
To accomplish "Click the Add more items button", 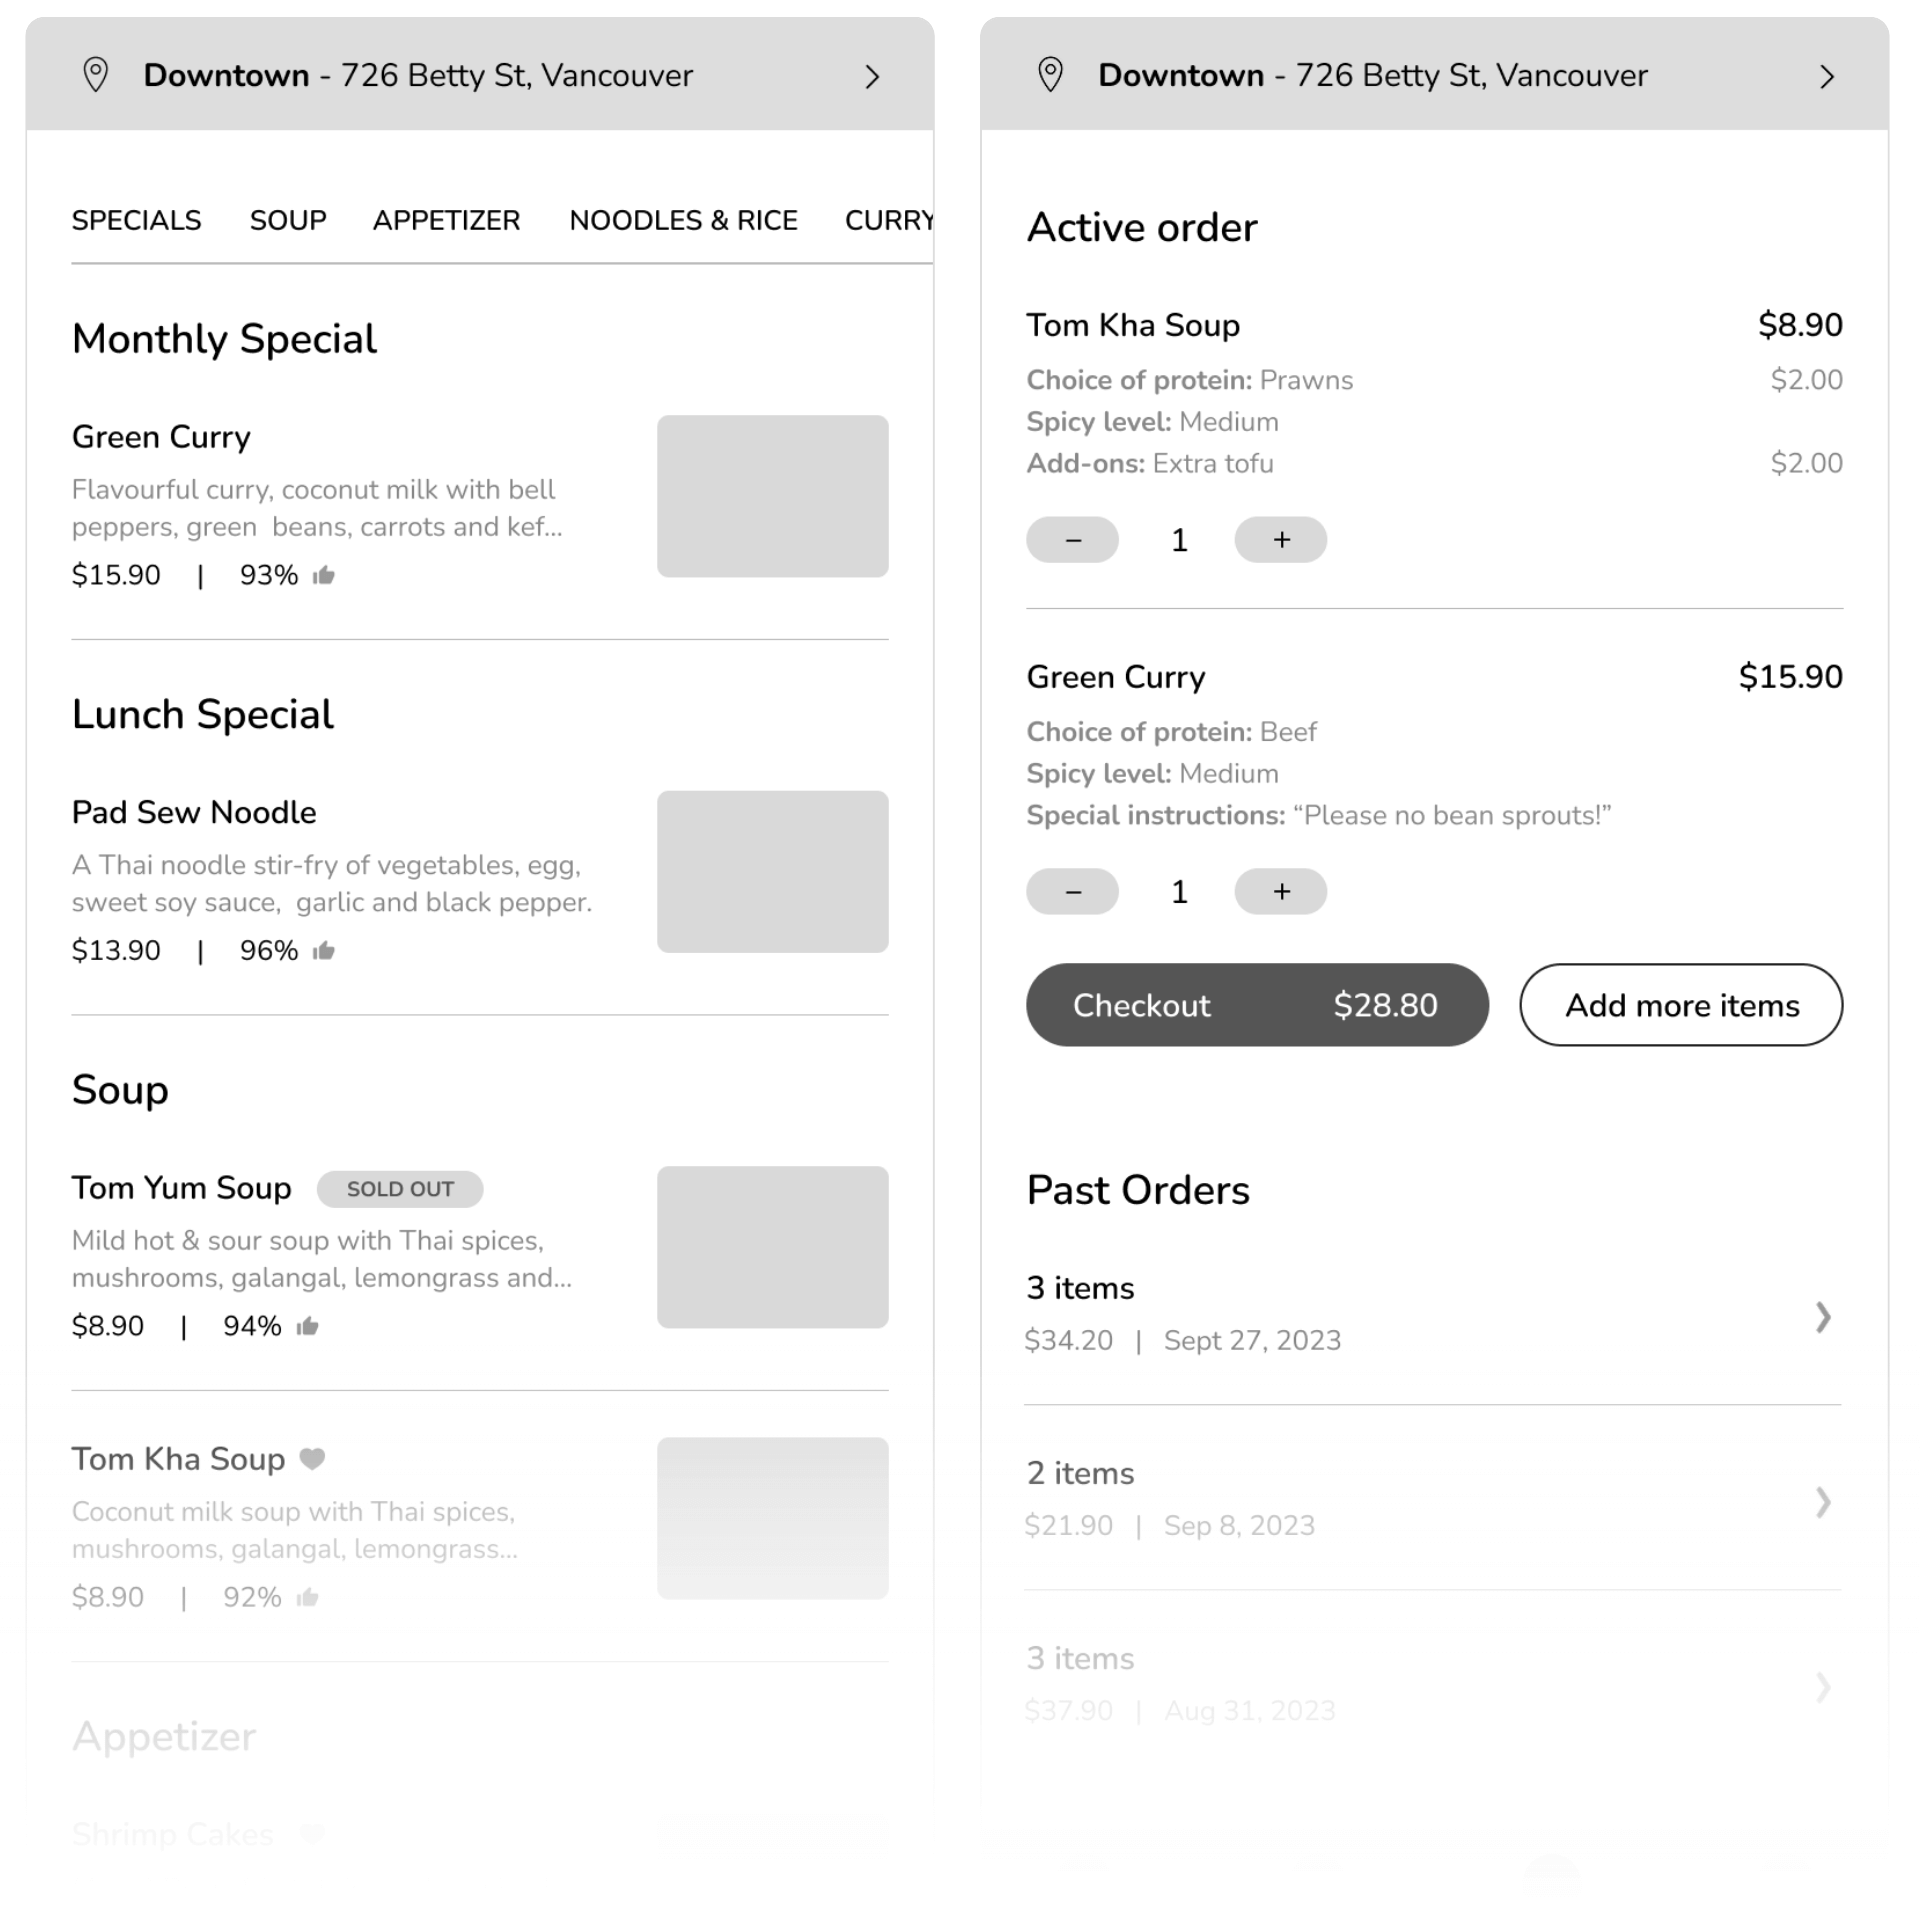I will tap(1681, 1005).
